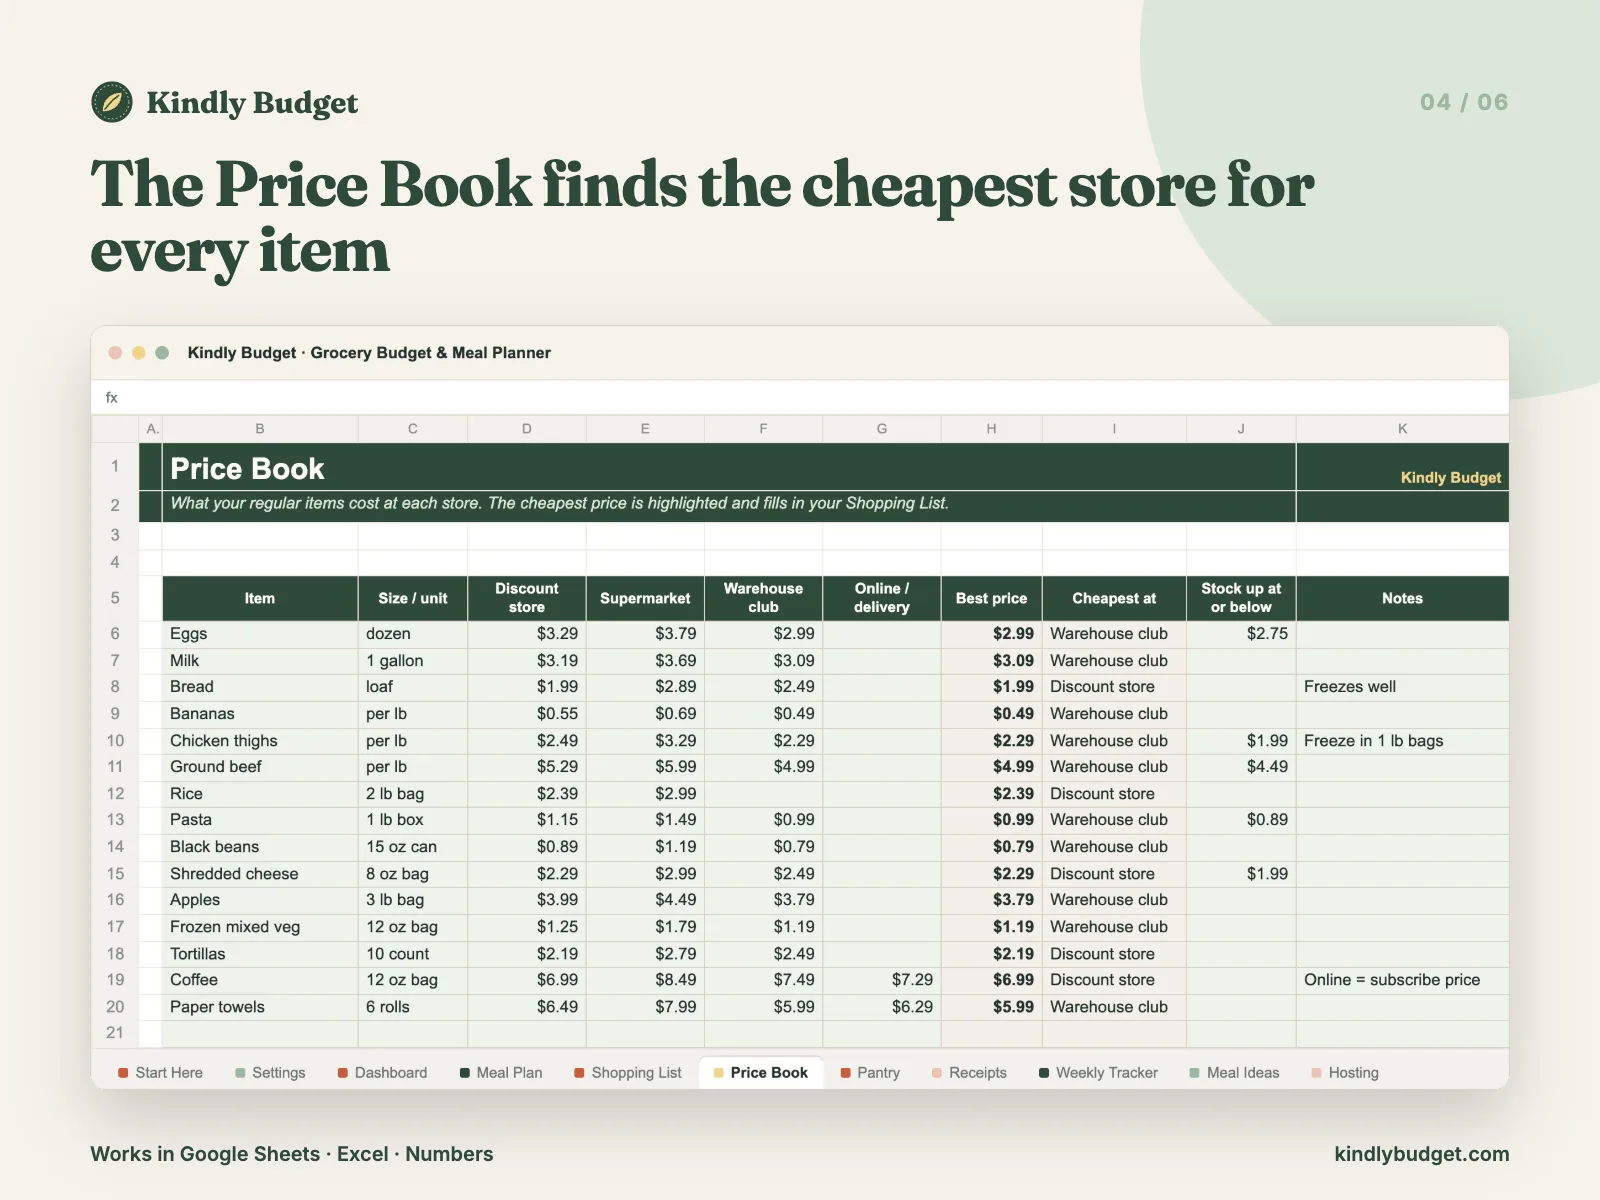Select the Eggs item cell
This screenshot has width=1600, height=1200.
click(x=260, y=634)
